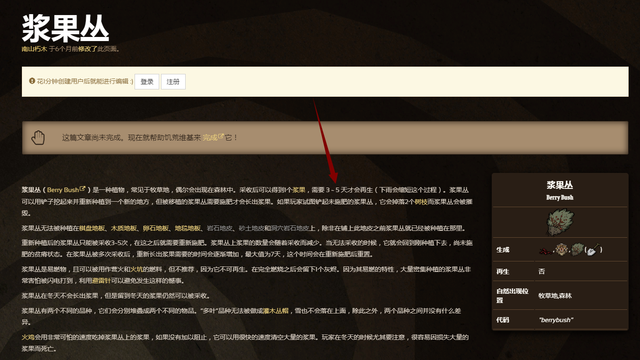Open the 完成 link in the stub notice

(210, 138)
